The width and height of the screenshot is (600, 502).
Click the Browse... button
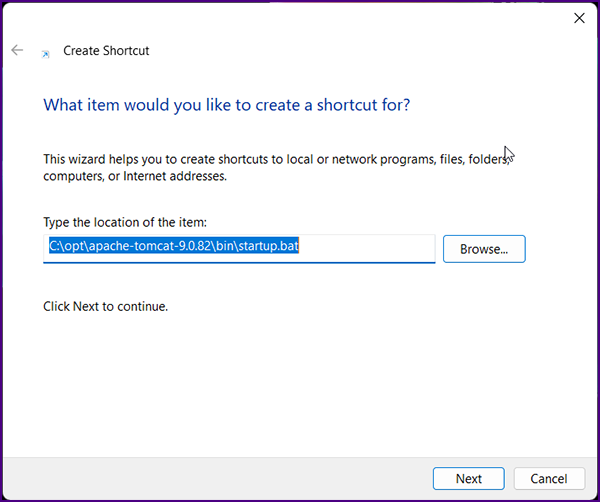pos(484,249)
